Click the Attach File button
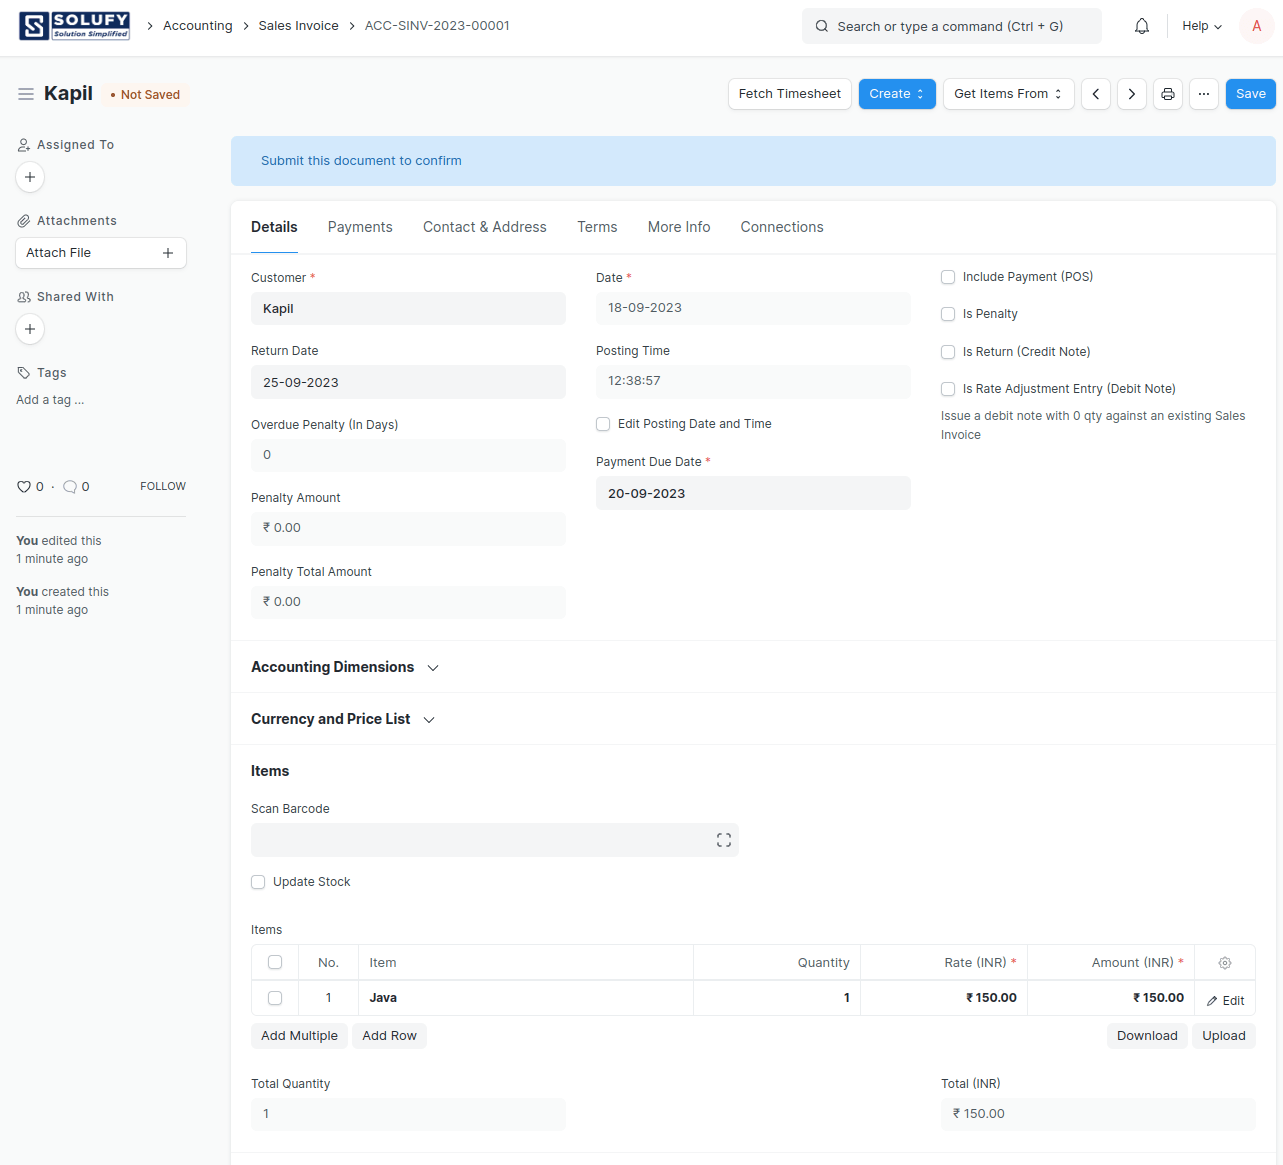Image resolution: width=1283 pixels, height=1165 pixels. (101, 253)
